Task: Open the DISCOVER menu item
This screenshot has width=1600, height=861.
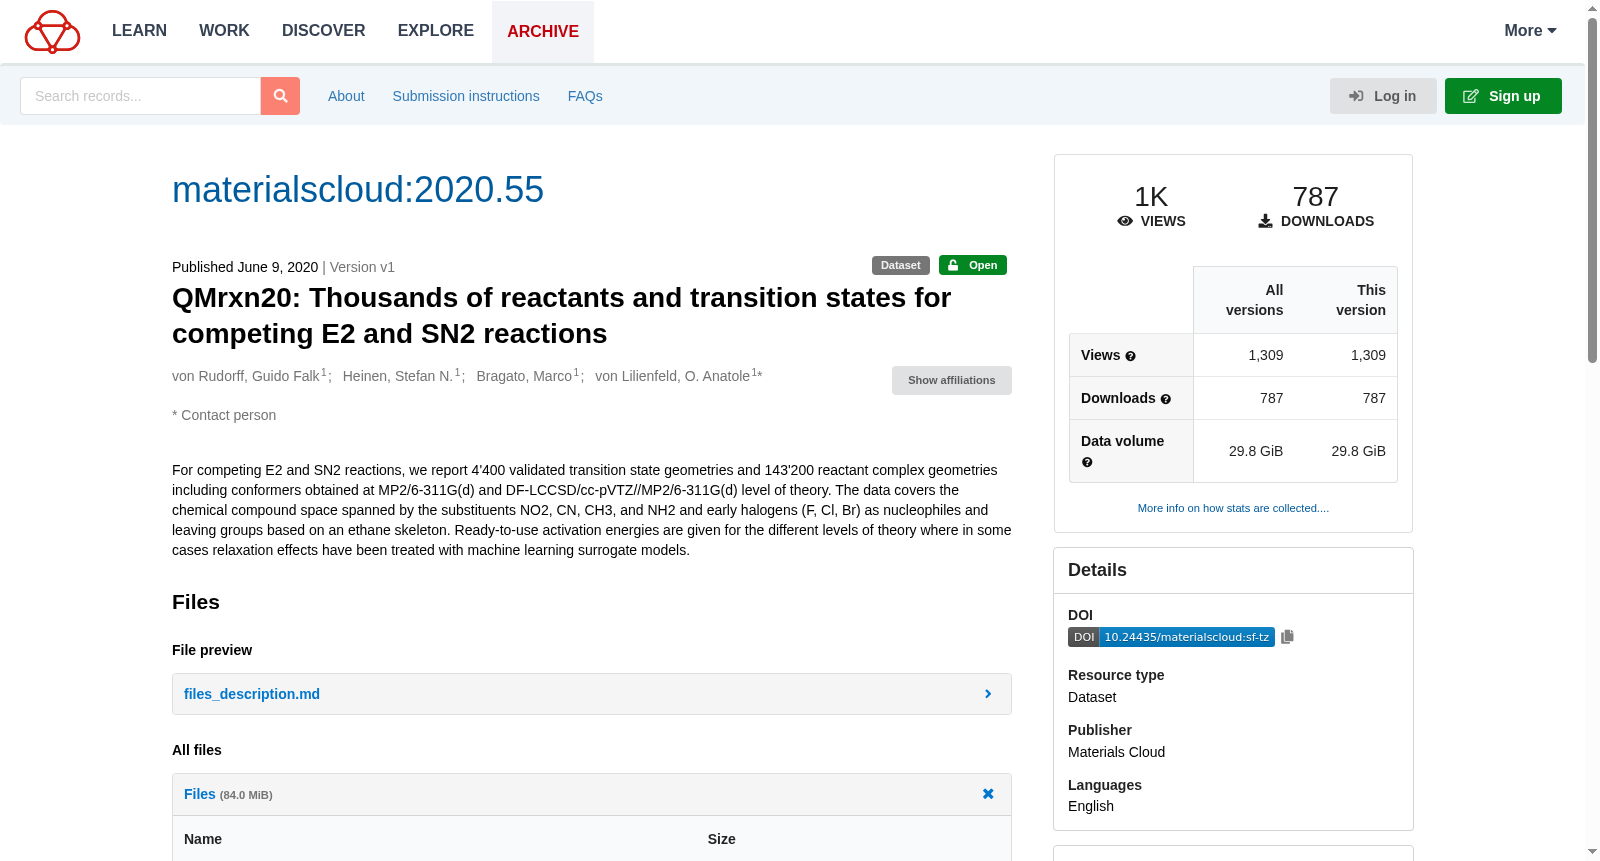Action: point(323,31)
